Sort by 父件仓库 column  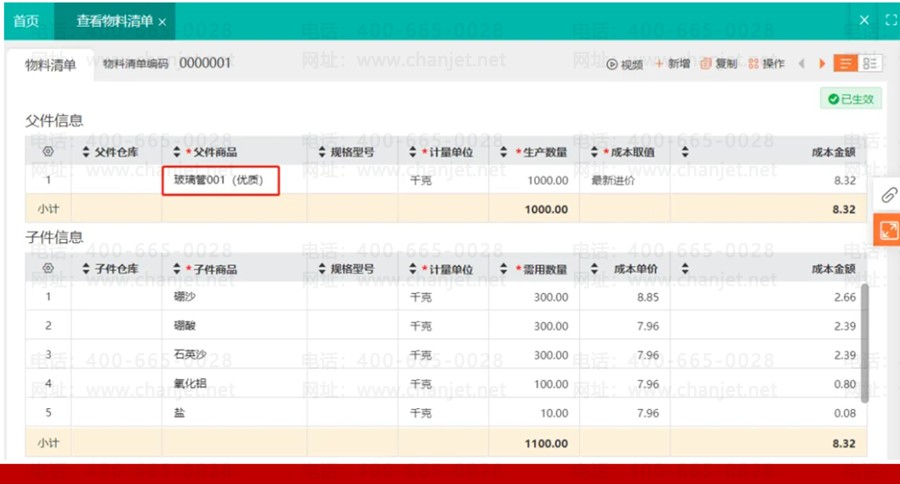[86, 152]
